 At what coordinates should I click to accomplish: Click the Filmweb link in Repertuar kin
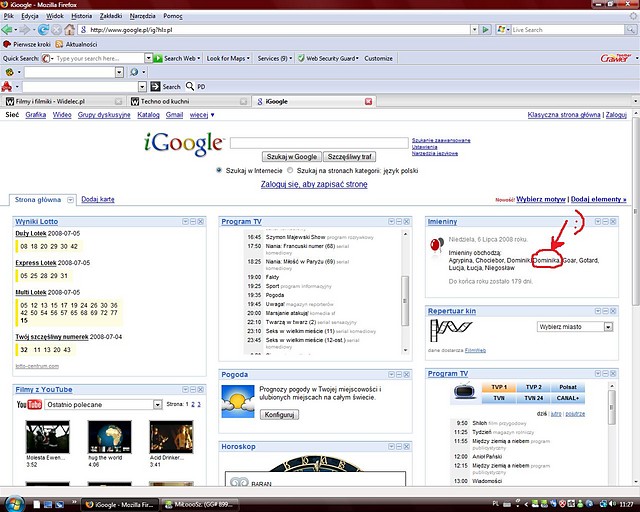pos(475,350)
